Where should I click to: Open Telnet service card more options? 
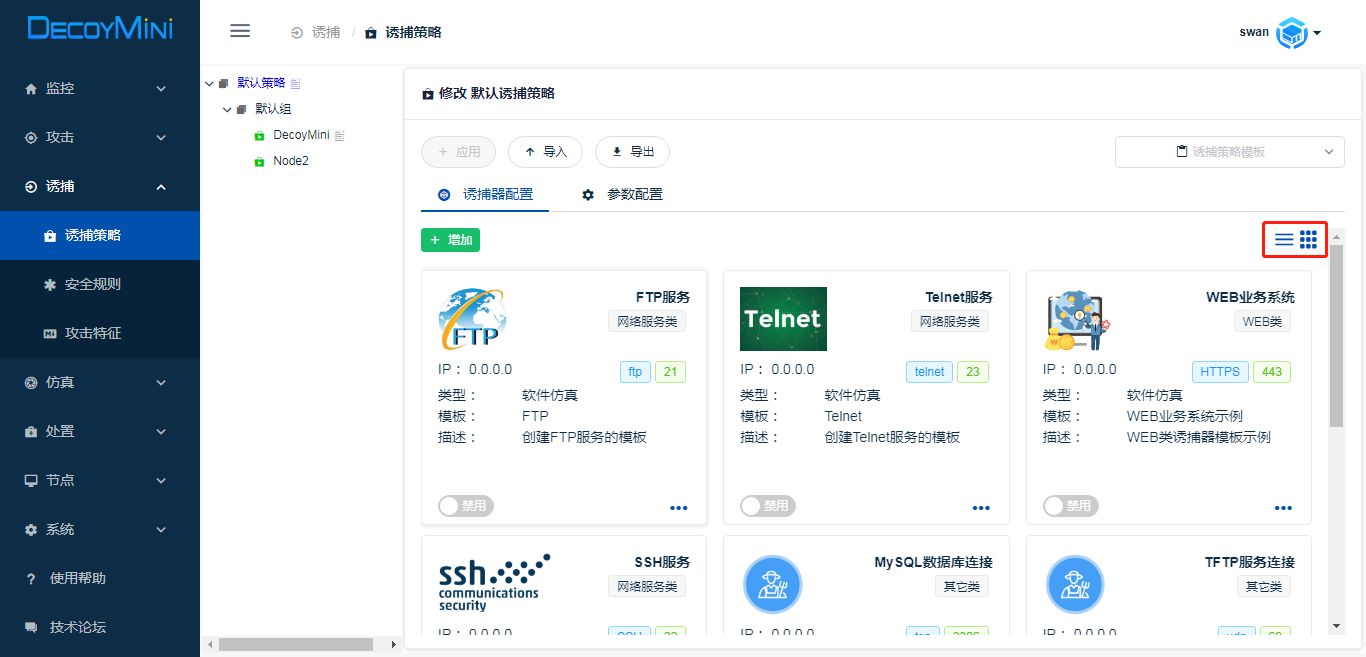point(981,508)
